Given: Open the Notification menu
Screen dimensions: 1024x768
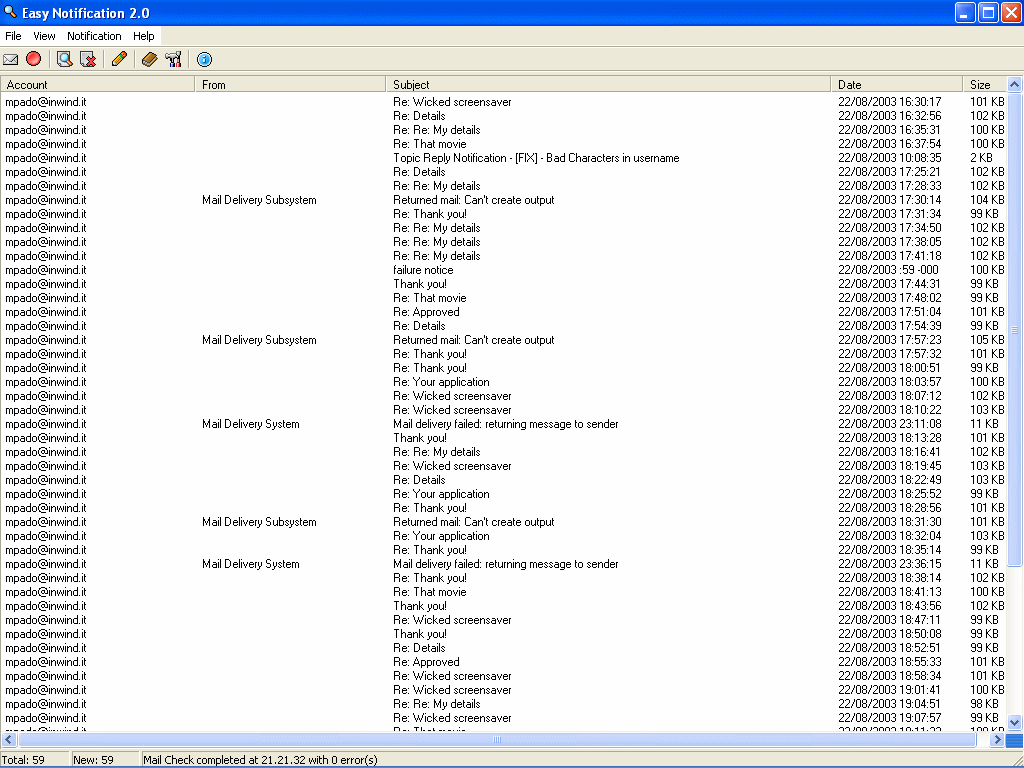Looking at the screenshot, I should (94, 36).
